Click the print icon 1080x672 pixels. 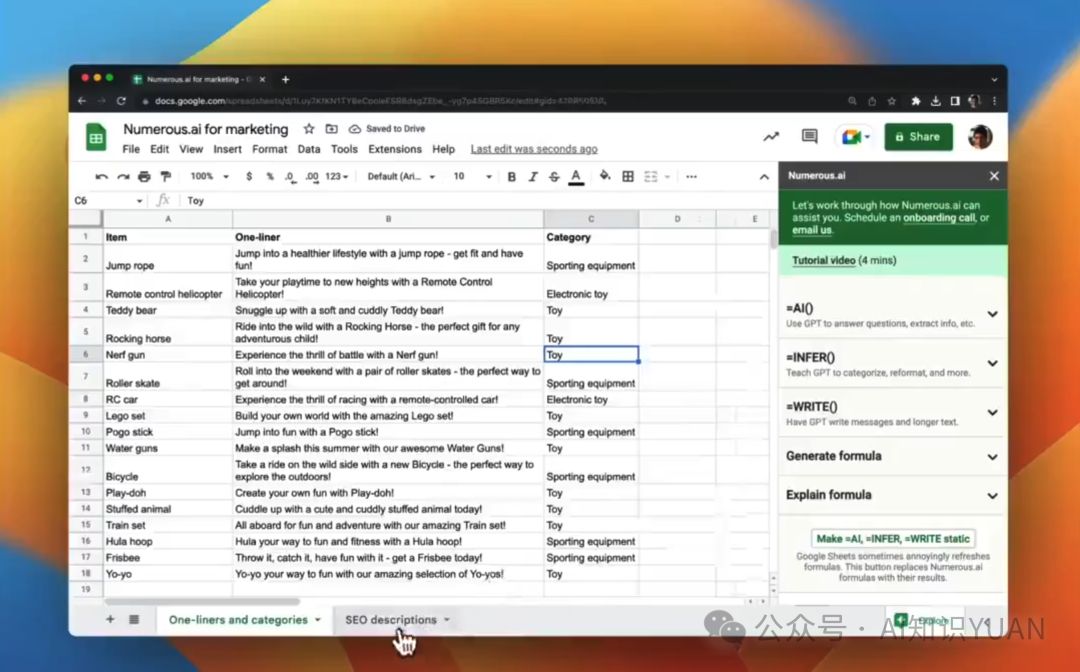pyautogui.click(x=144, y=177)
